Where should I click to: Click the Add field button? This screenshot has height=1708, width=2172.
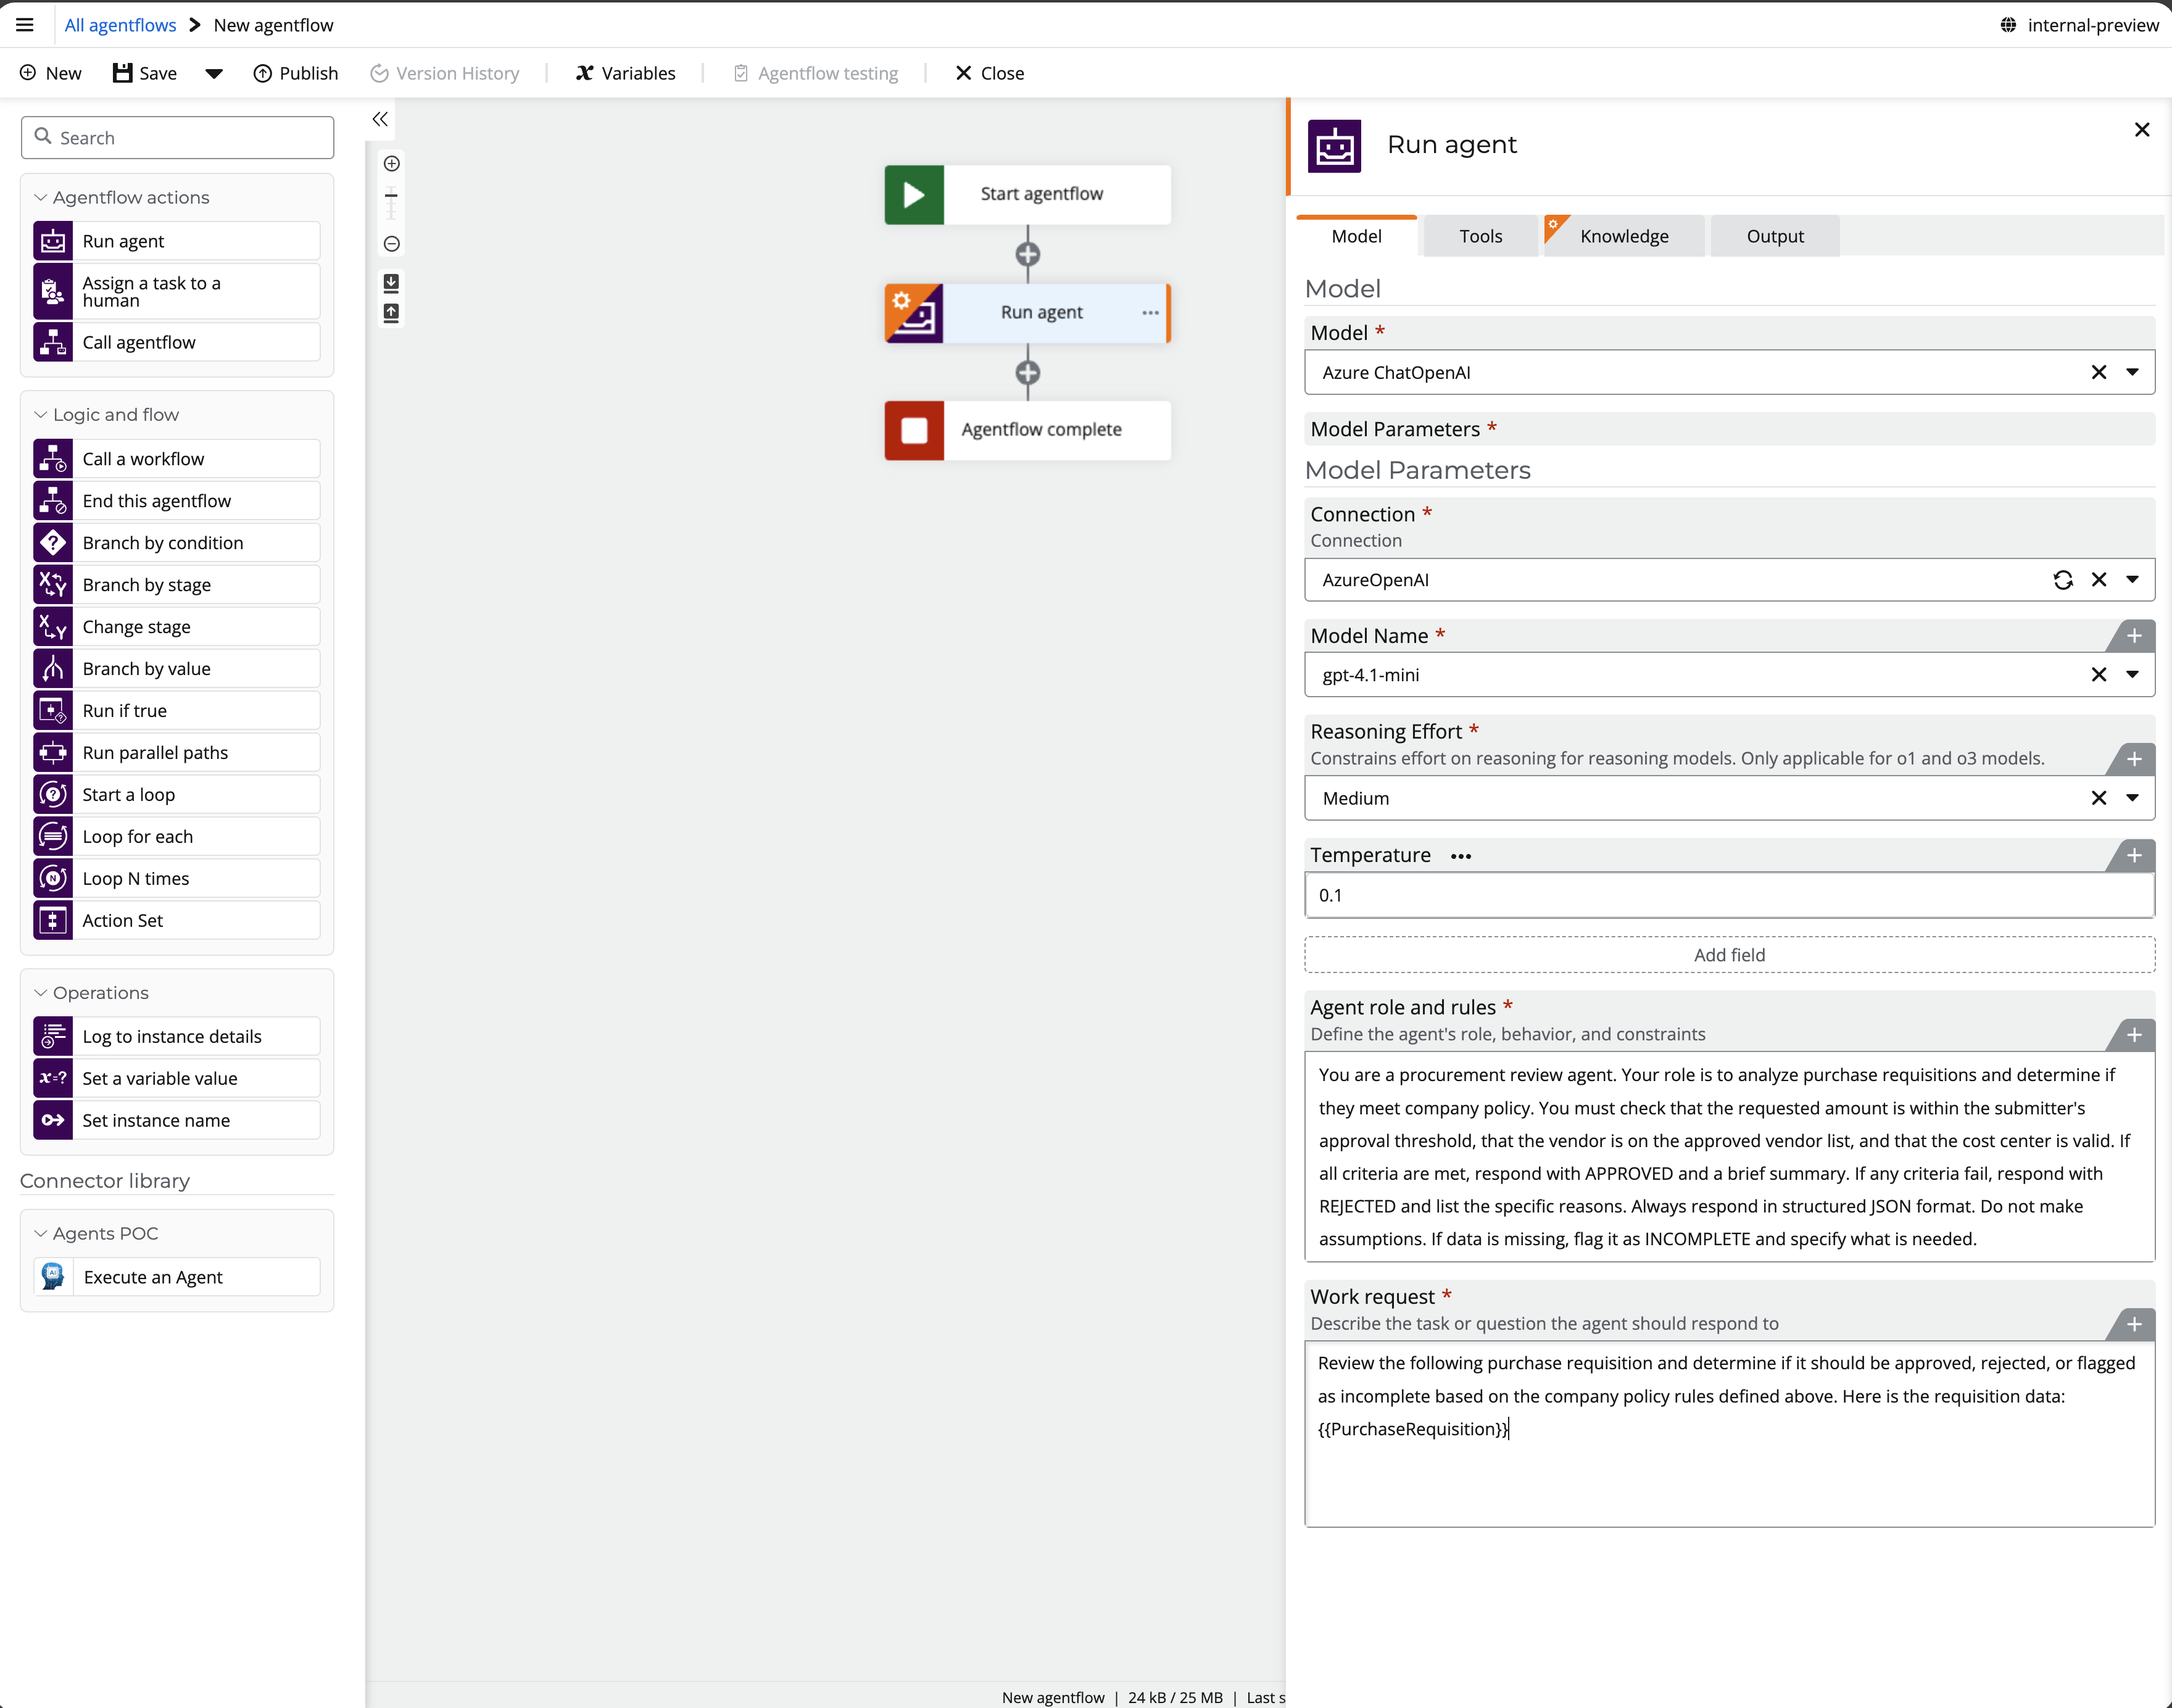(x=1728, y=955)
